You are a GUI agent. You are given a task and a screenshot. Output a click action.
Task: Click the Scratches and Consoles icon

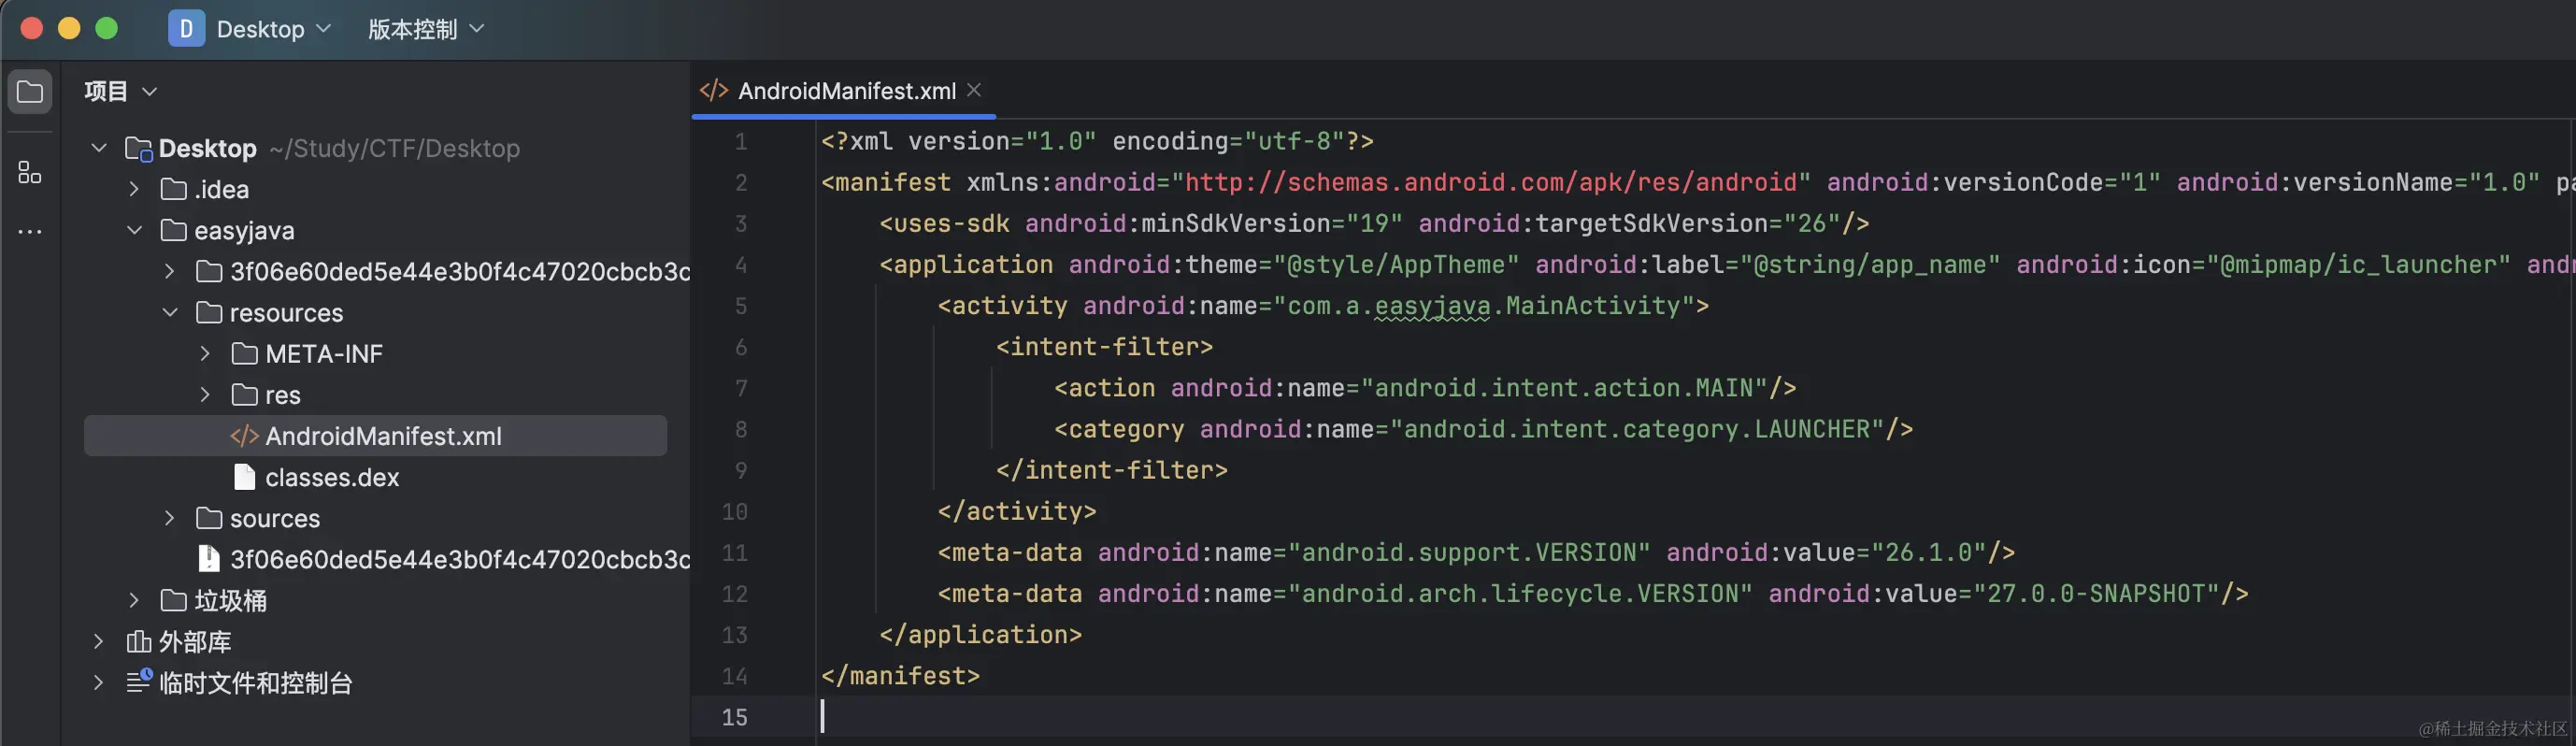pyautogui.click(x=138, y=683)
